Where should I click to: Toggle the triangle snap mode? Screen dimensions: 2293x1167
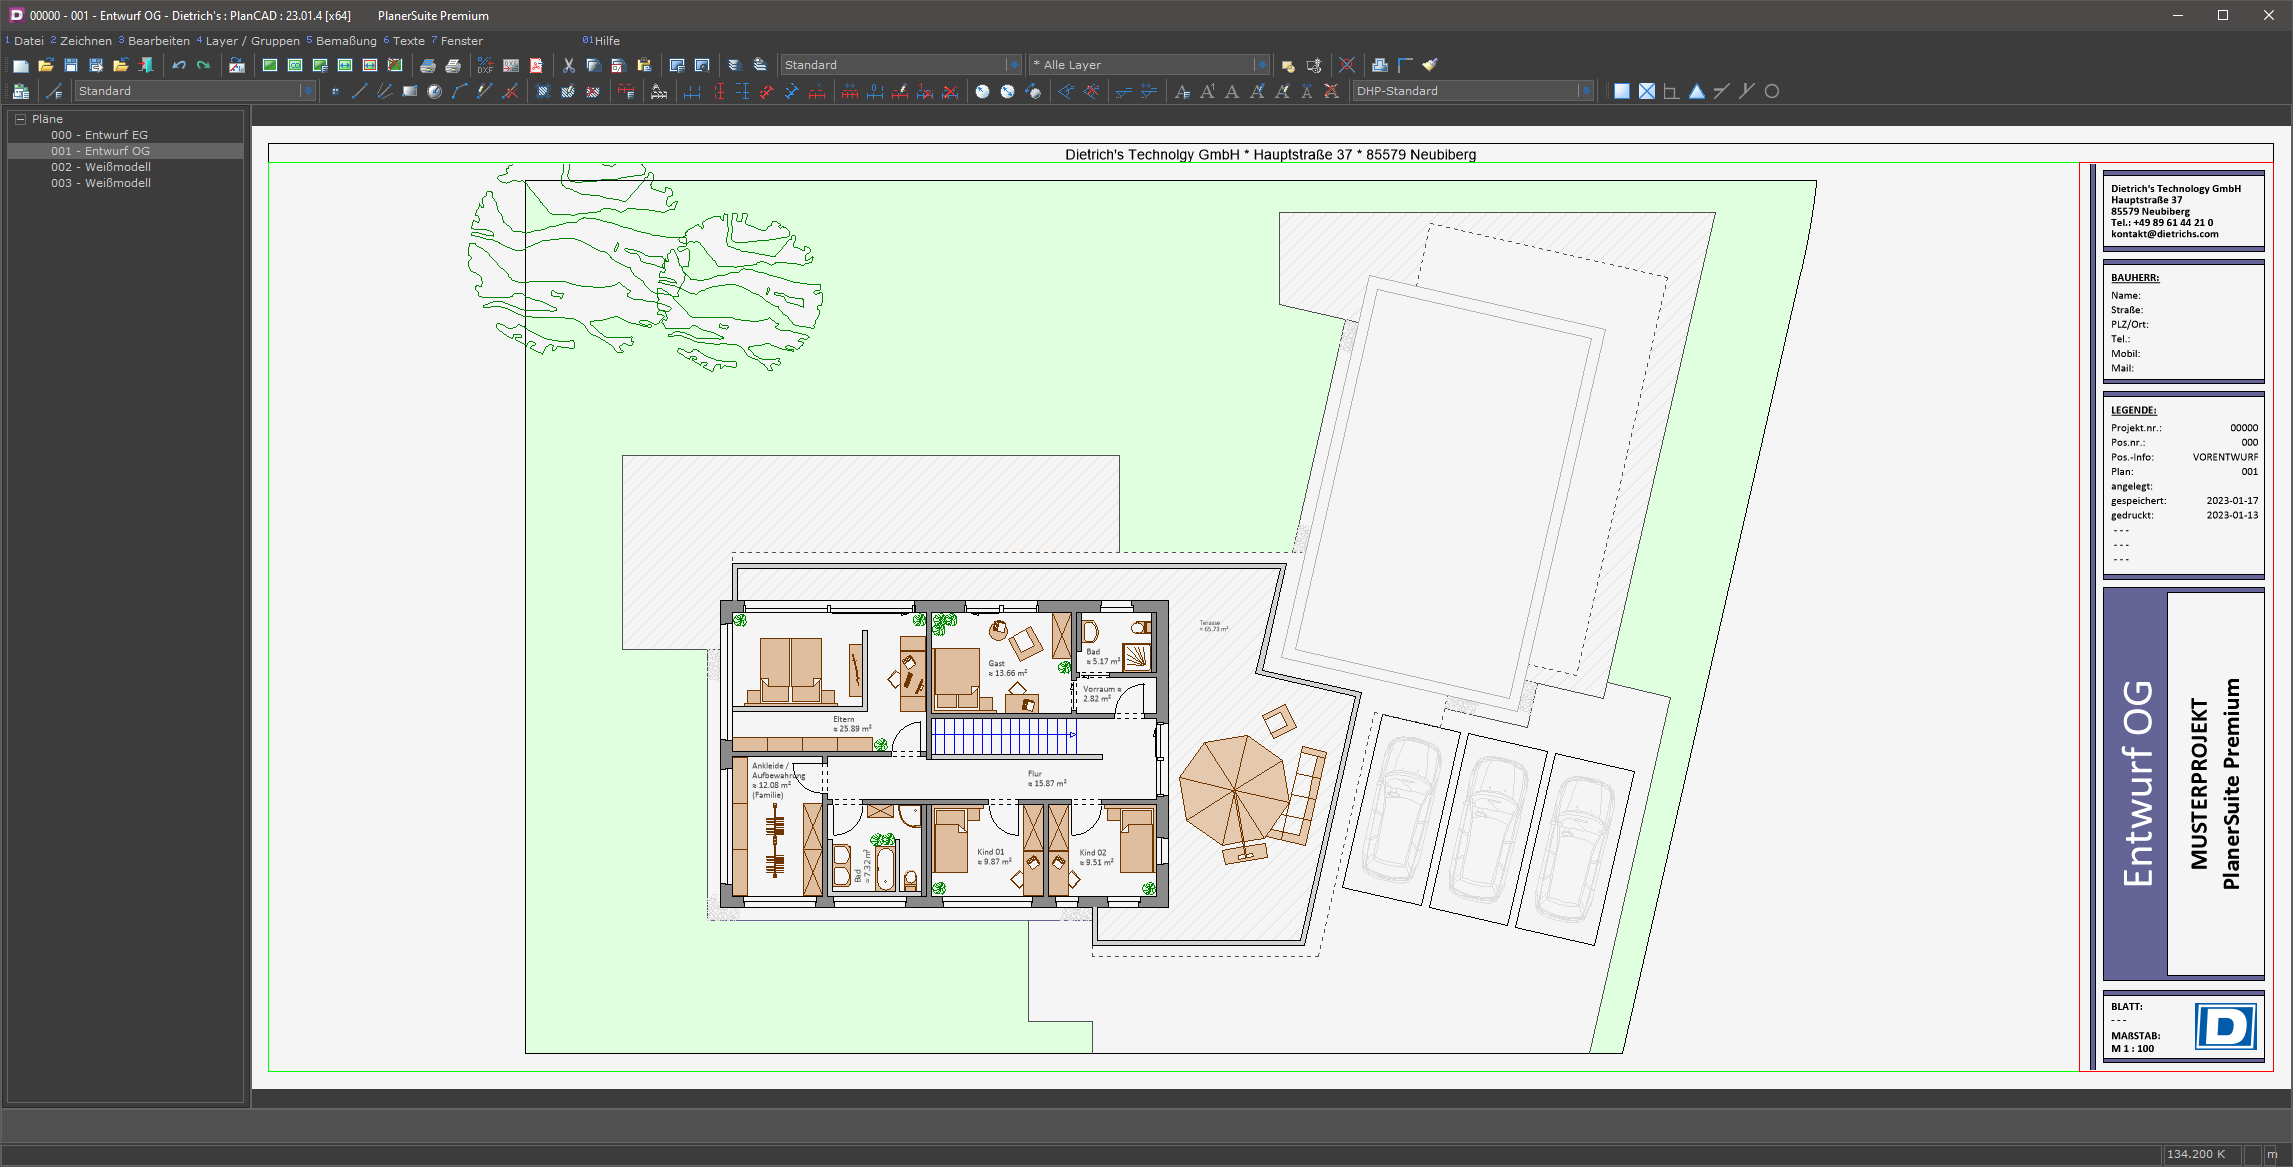point(1697,92)
